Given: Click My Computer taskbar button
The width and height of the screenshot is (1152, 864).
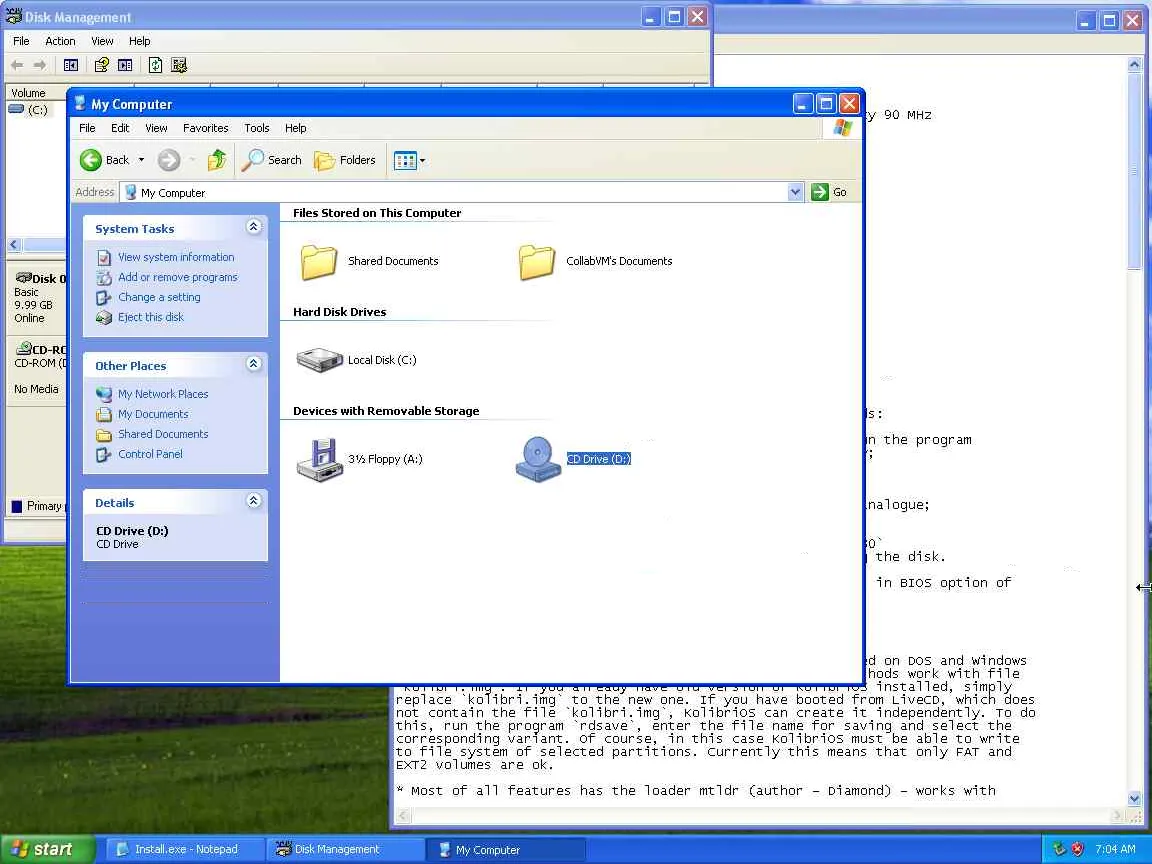Looking at the screenshot, I should point(505,849).
